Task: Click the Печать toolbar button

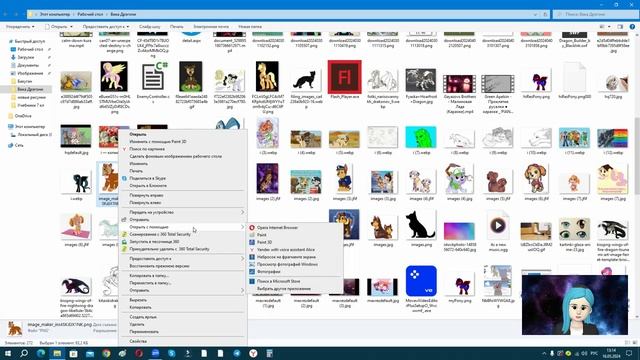Action: [176, 27]
